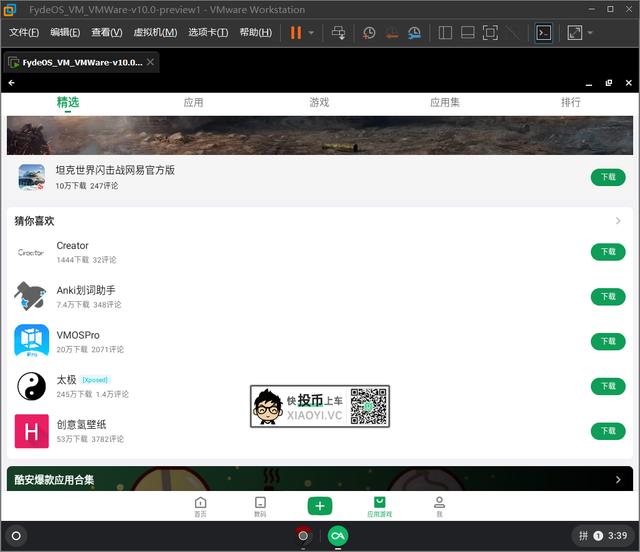
Task: Open the VMOSPro app icon
Action: click(31, 341)
